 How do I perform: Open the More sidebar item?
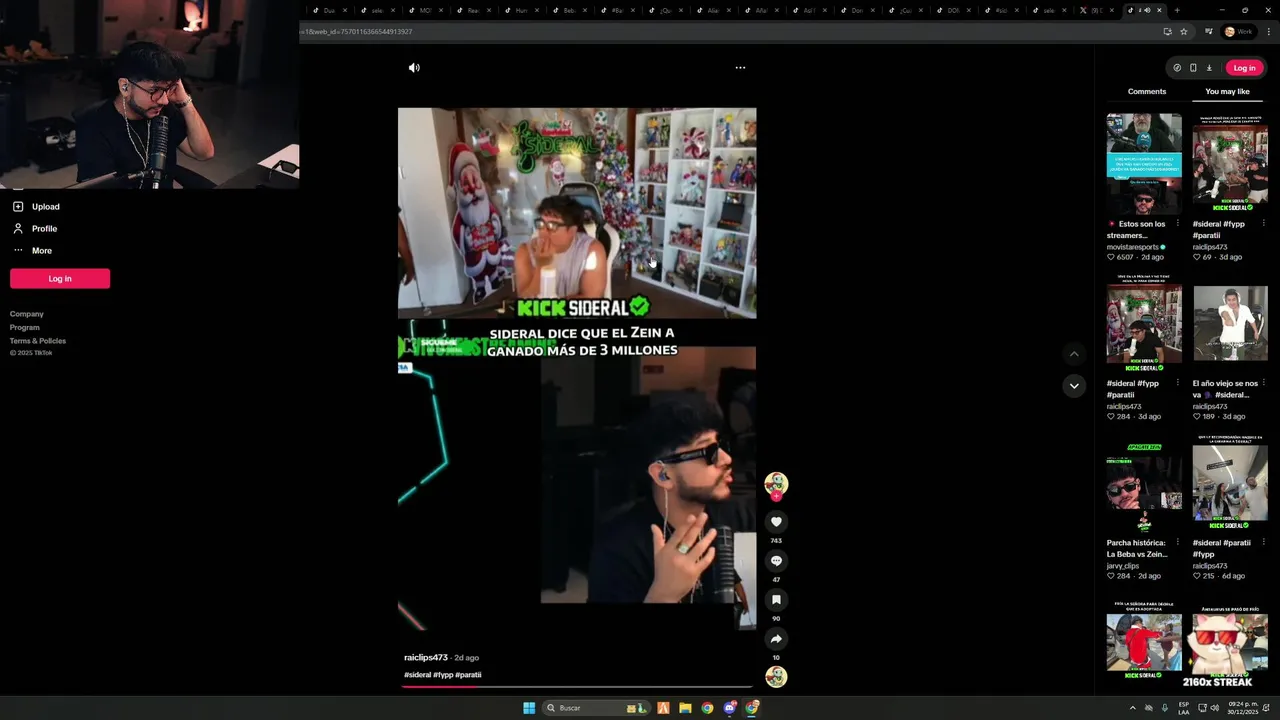pos(41,251)
